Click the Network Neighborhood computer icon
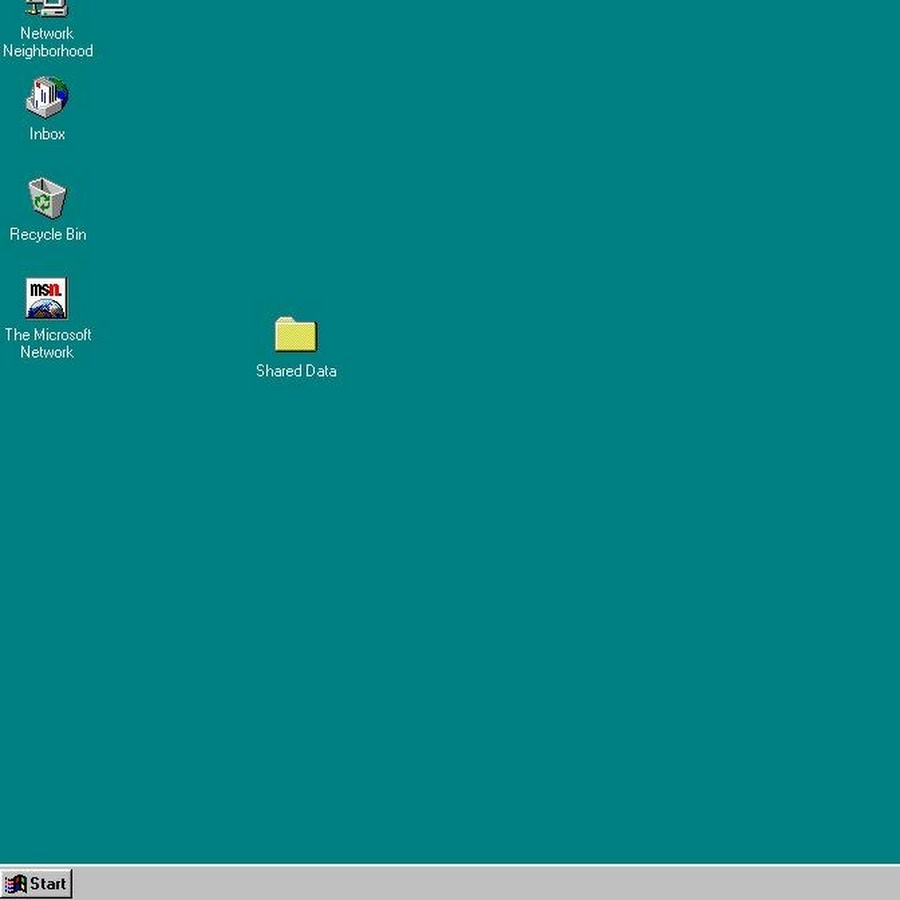Viewport: 900px width, 900px height. tap(46, 8)
